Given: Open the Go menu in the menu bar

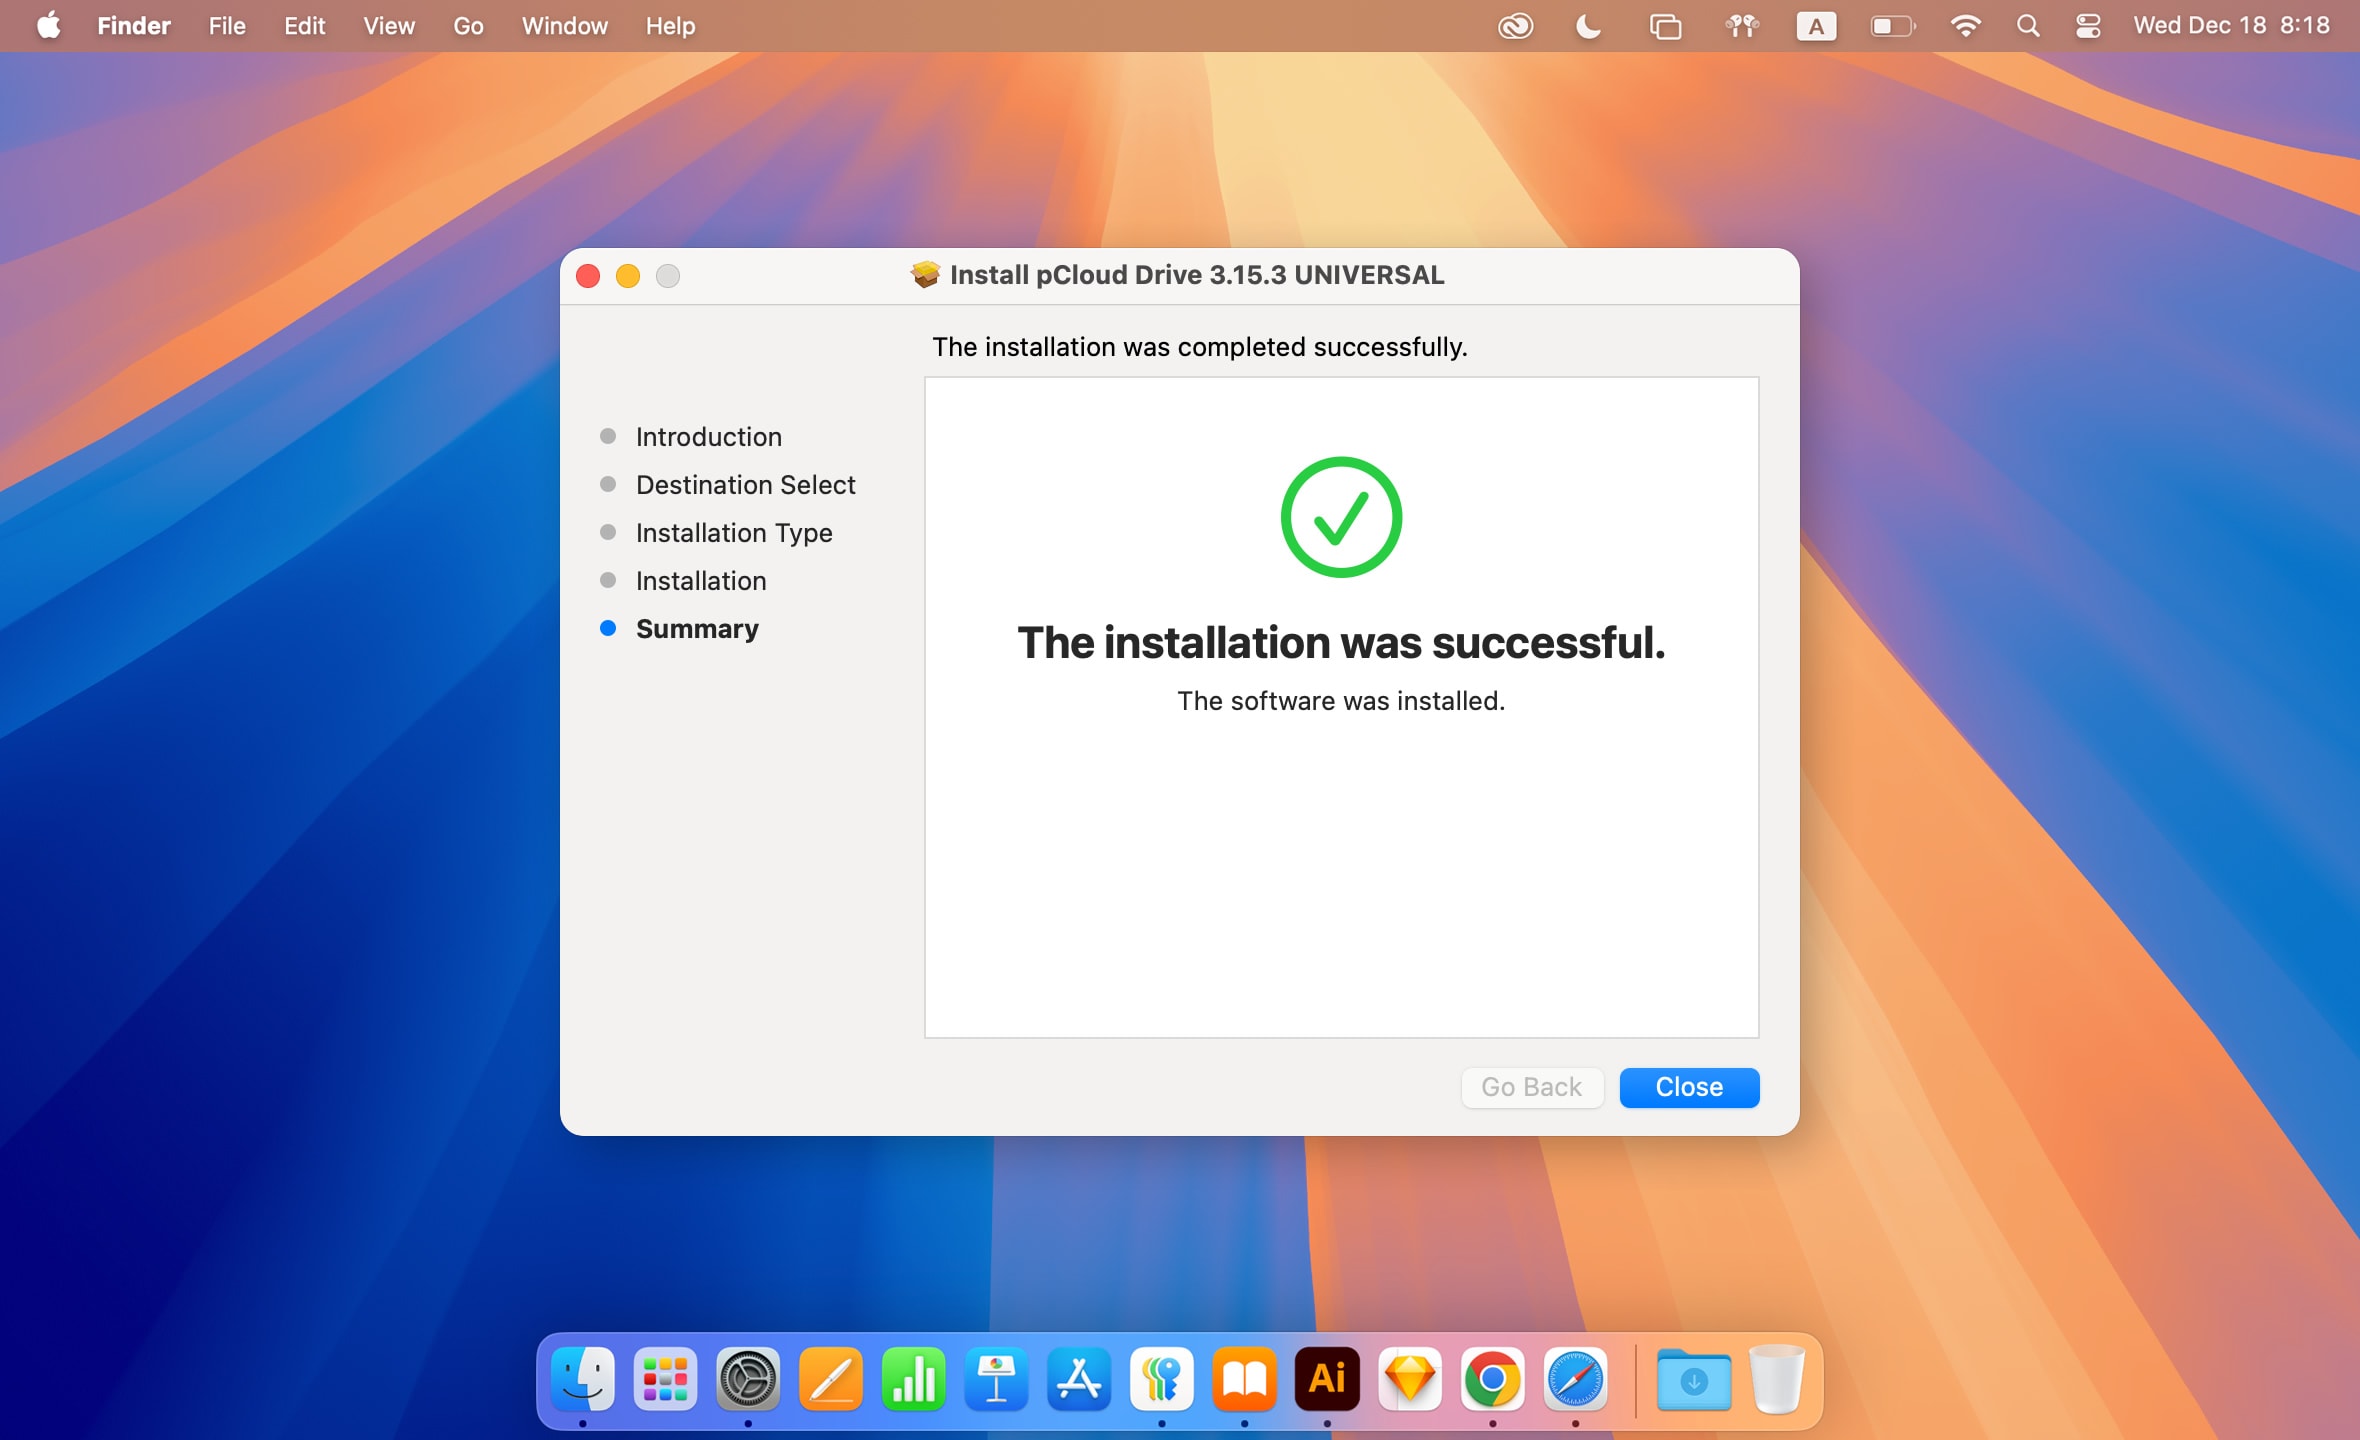Looking at the screenshot, I should (467, 26).
